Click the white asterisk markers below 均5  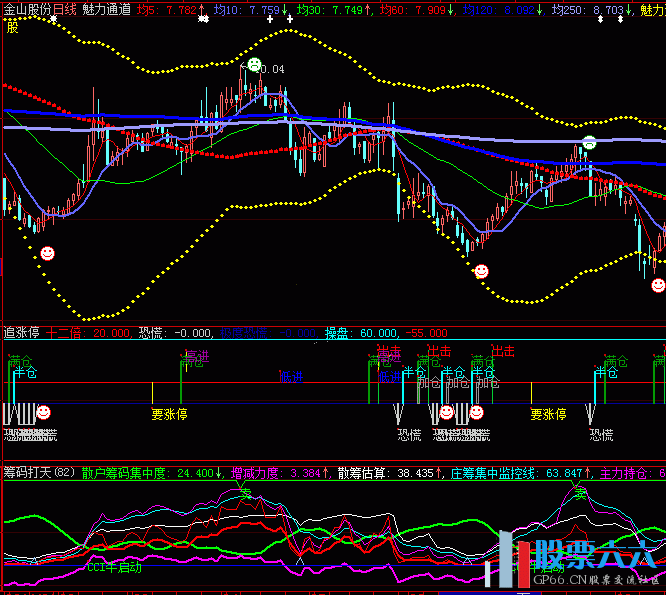(x=204, y=20)
